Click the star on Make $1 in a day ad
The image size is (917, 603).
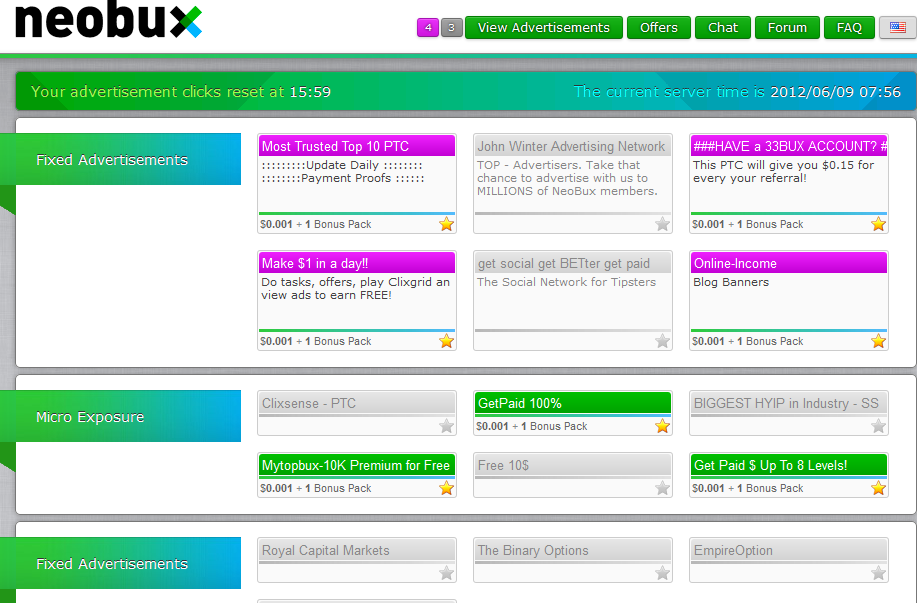click(x=447, y=341)
